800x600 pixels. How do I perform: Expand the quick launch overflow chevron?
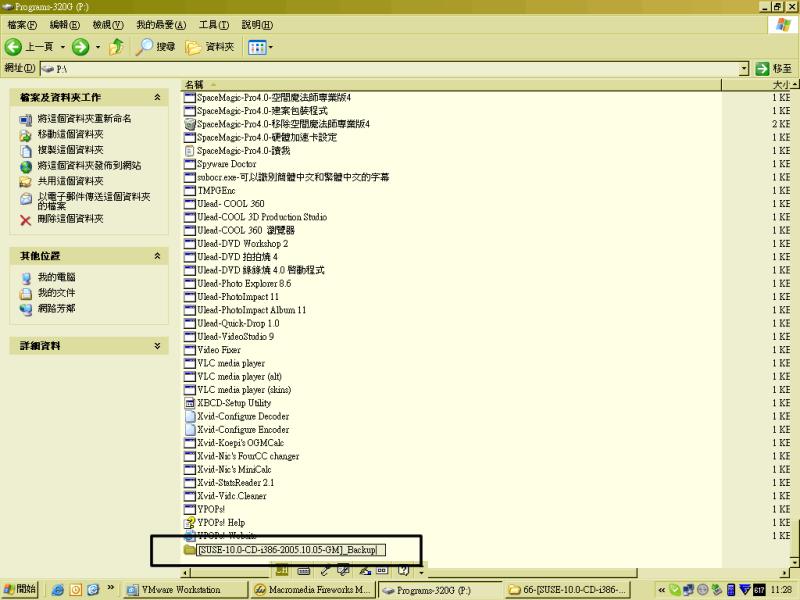(110, 588)
